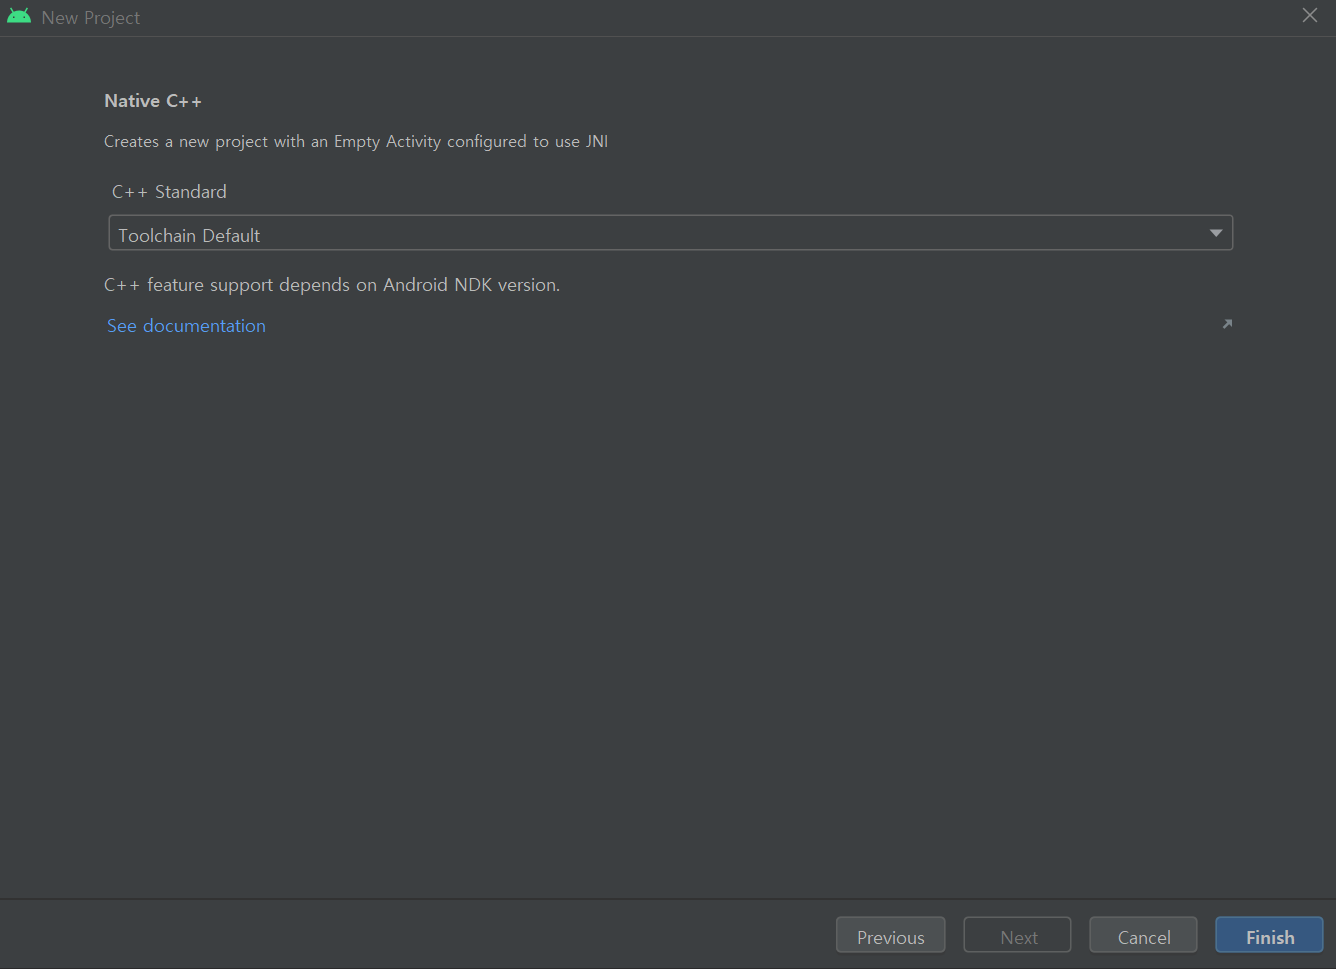
Task: Close the New Project dialog
Action: [1310, 15]
